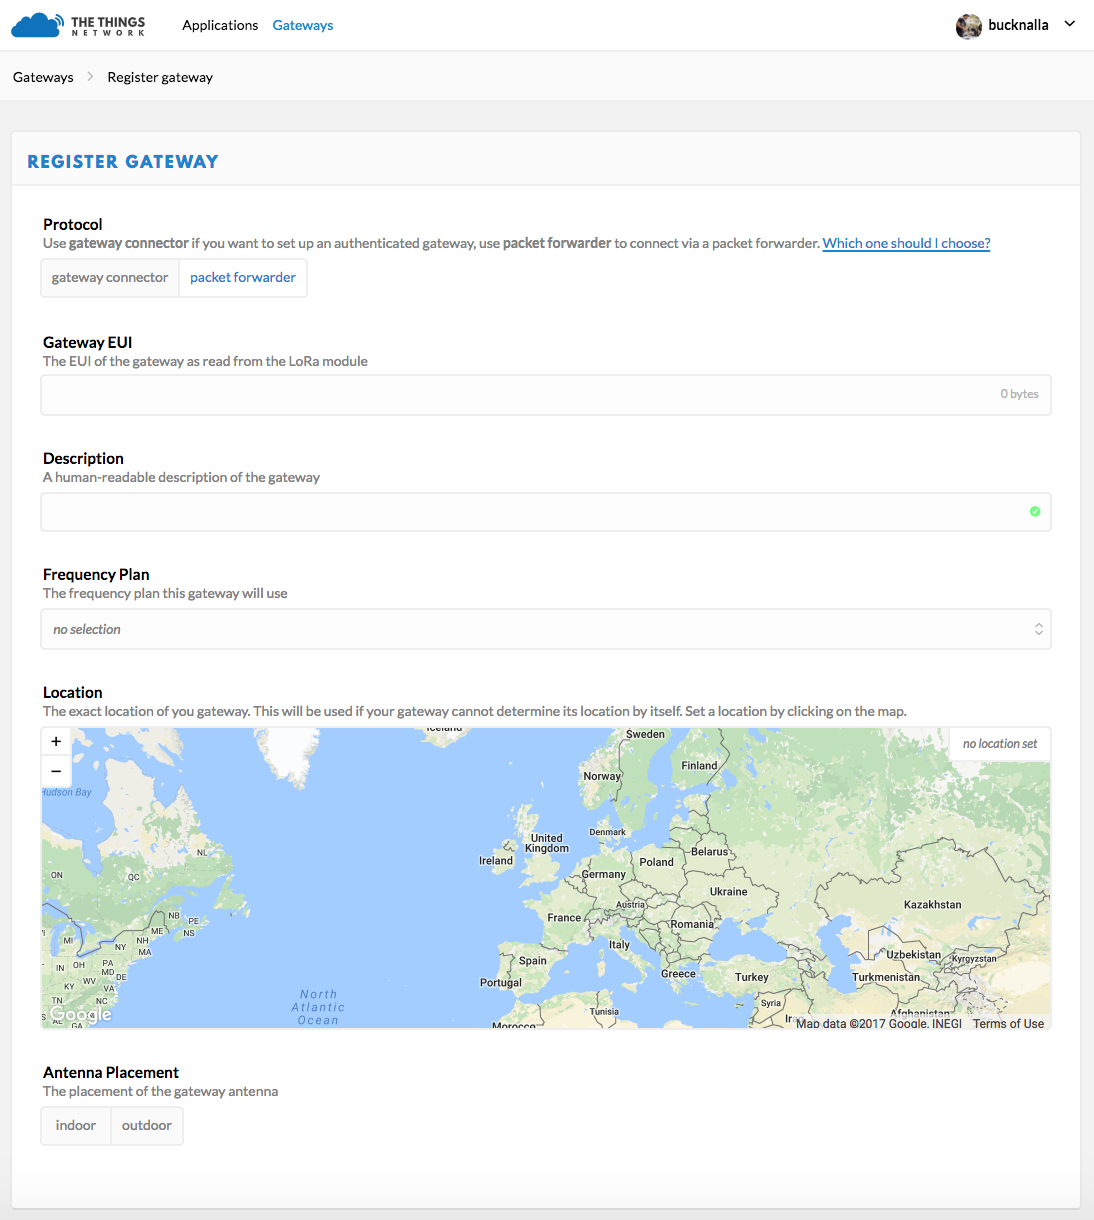Click the '0 bytes' counter text

[1019, 394]
